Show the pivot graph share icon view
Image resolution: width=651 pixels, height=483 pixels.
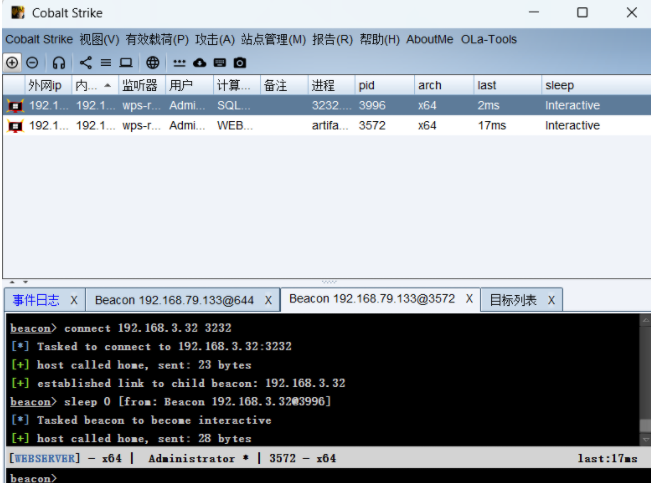pyautogui.click(x=86, y=63)
